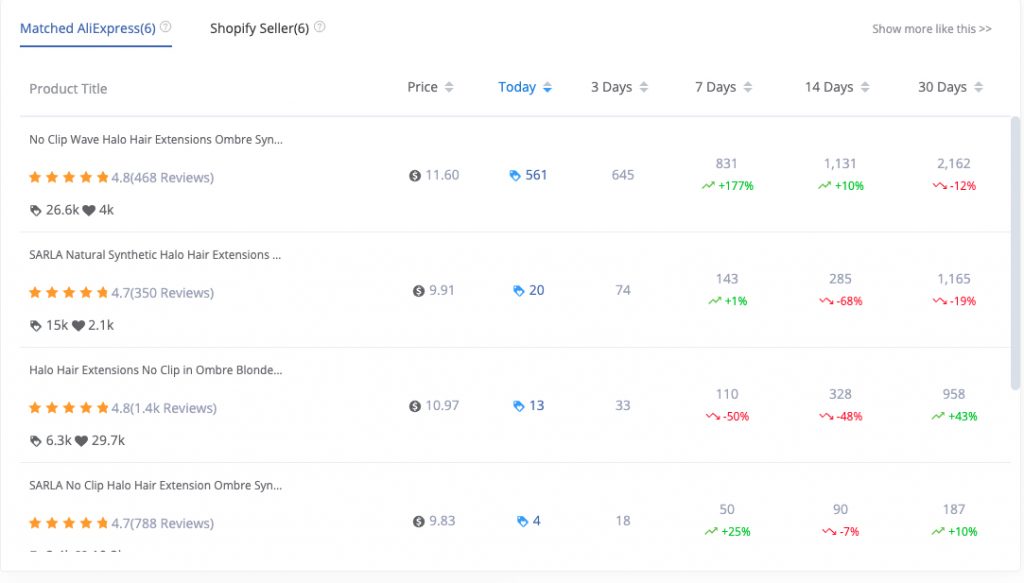Open the SARLA No Clip Halo Hair Extension Ombre product
The height and width of the screenshot is (583, 1024).
(x=155, y=485)
